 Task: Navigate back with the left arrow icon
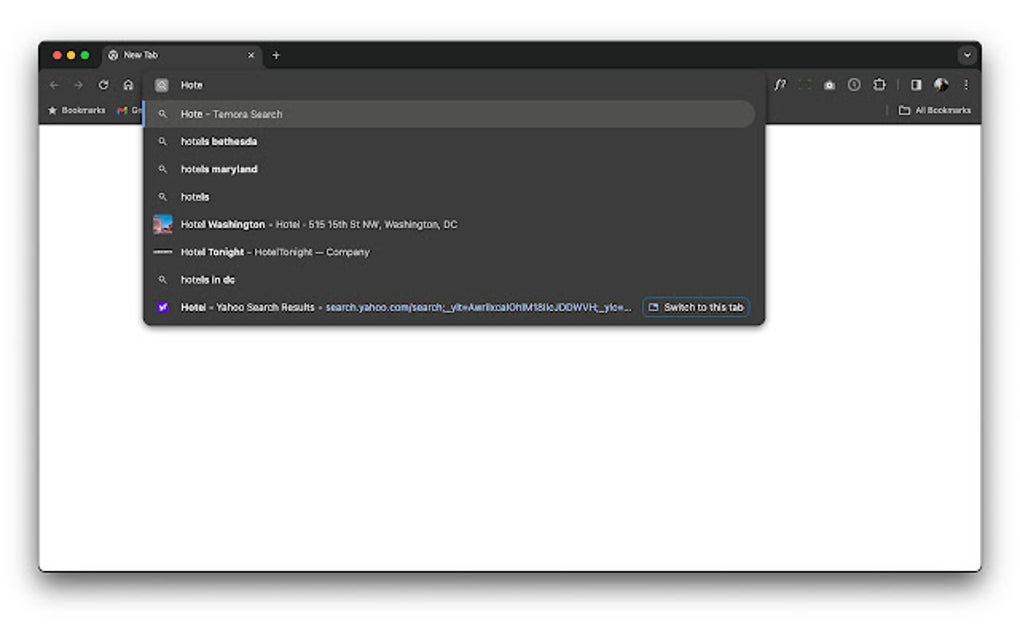pos(54,85)
